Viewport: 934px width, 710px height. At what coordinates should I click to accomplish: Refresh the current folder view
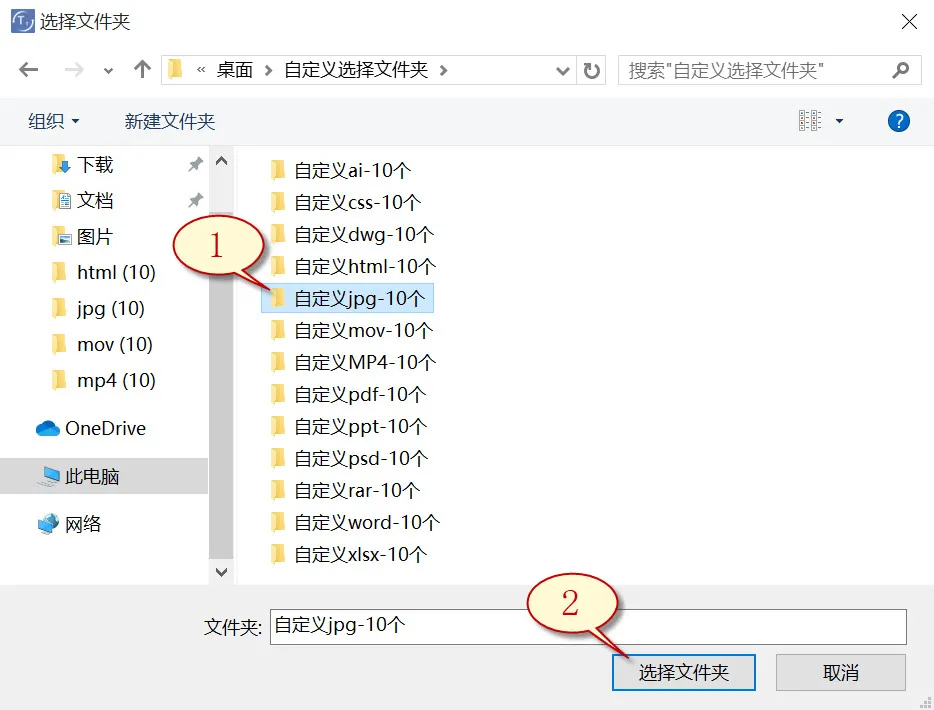tap(592, 69)
